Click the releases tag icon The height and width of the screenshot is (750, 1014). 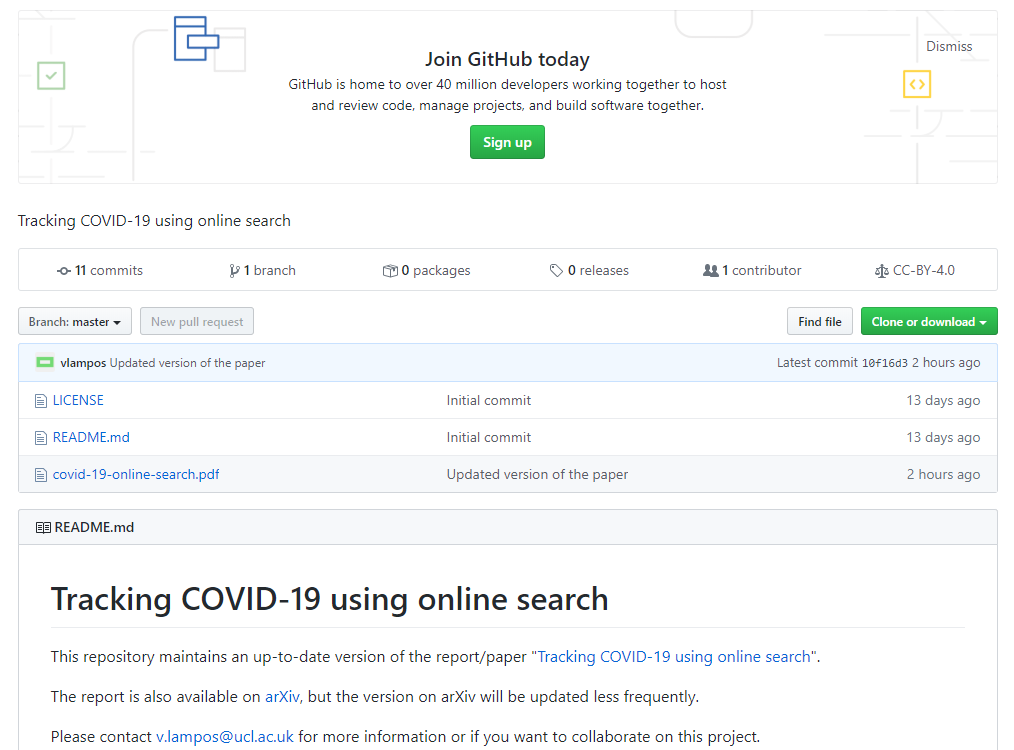click(556, 271)
